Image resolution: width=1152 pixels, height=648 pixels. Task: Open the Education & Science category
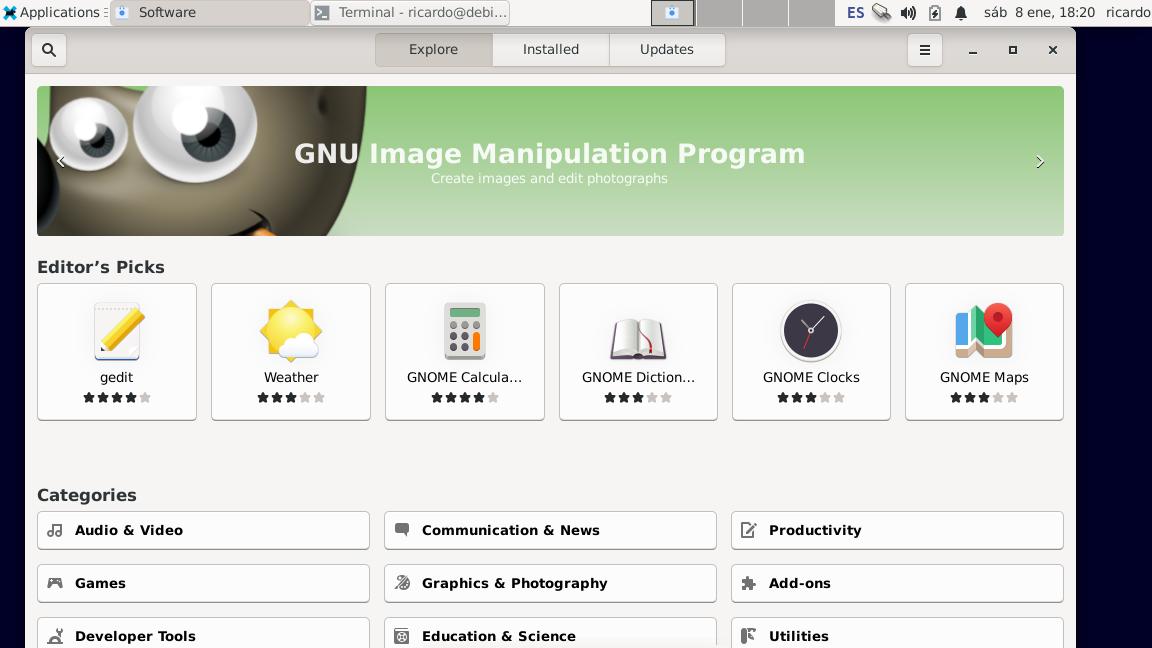point(550,633)
